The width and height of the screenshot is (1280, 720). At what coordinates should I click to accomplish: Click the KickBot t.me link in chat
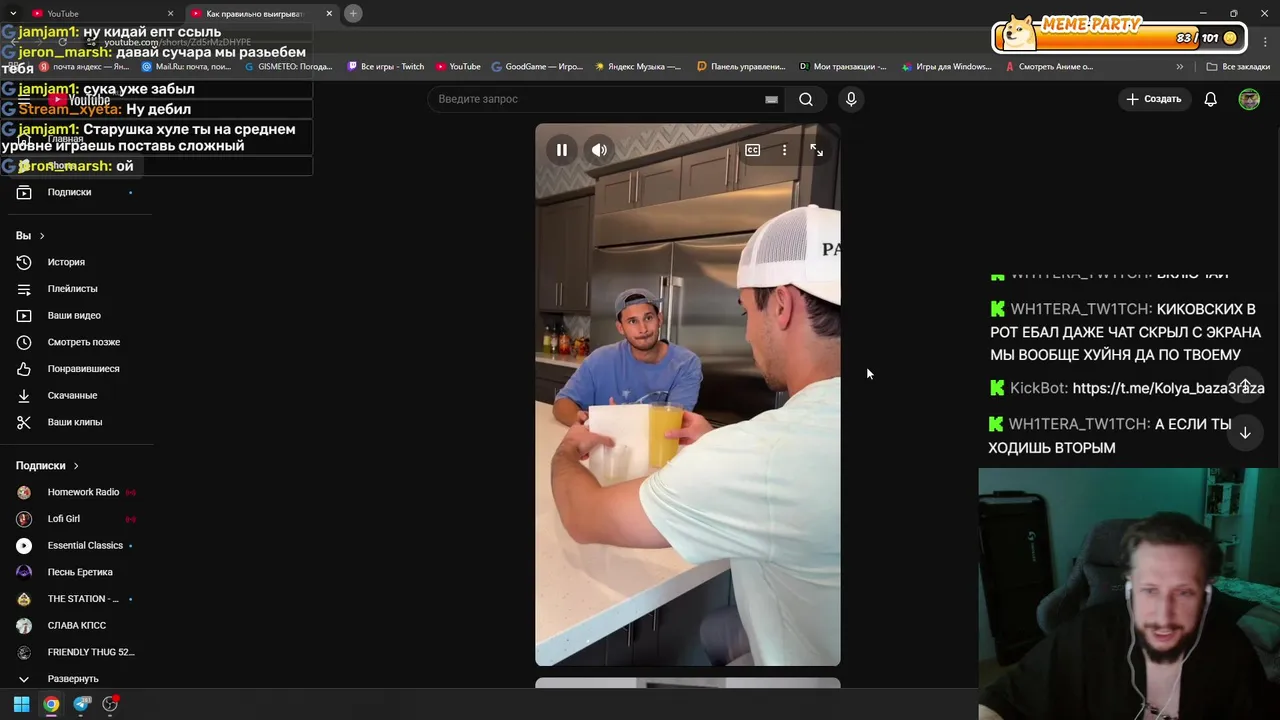click(x=1168, y=388)
